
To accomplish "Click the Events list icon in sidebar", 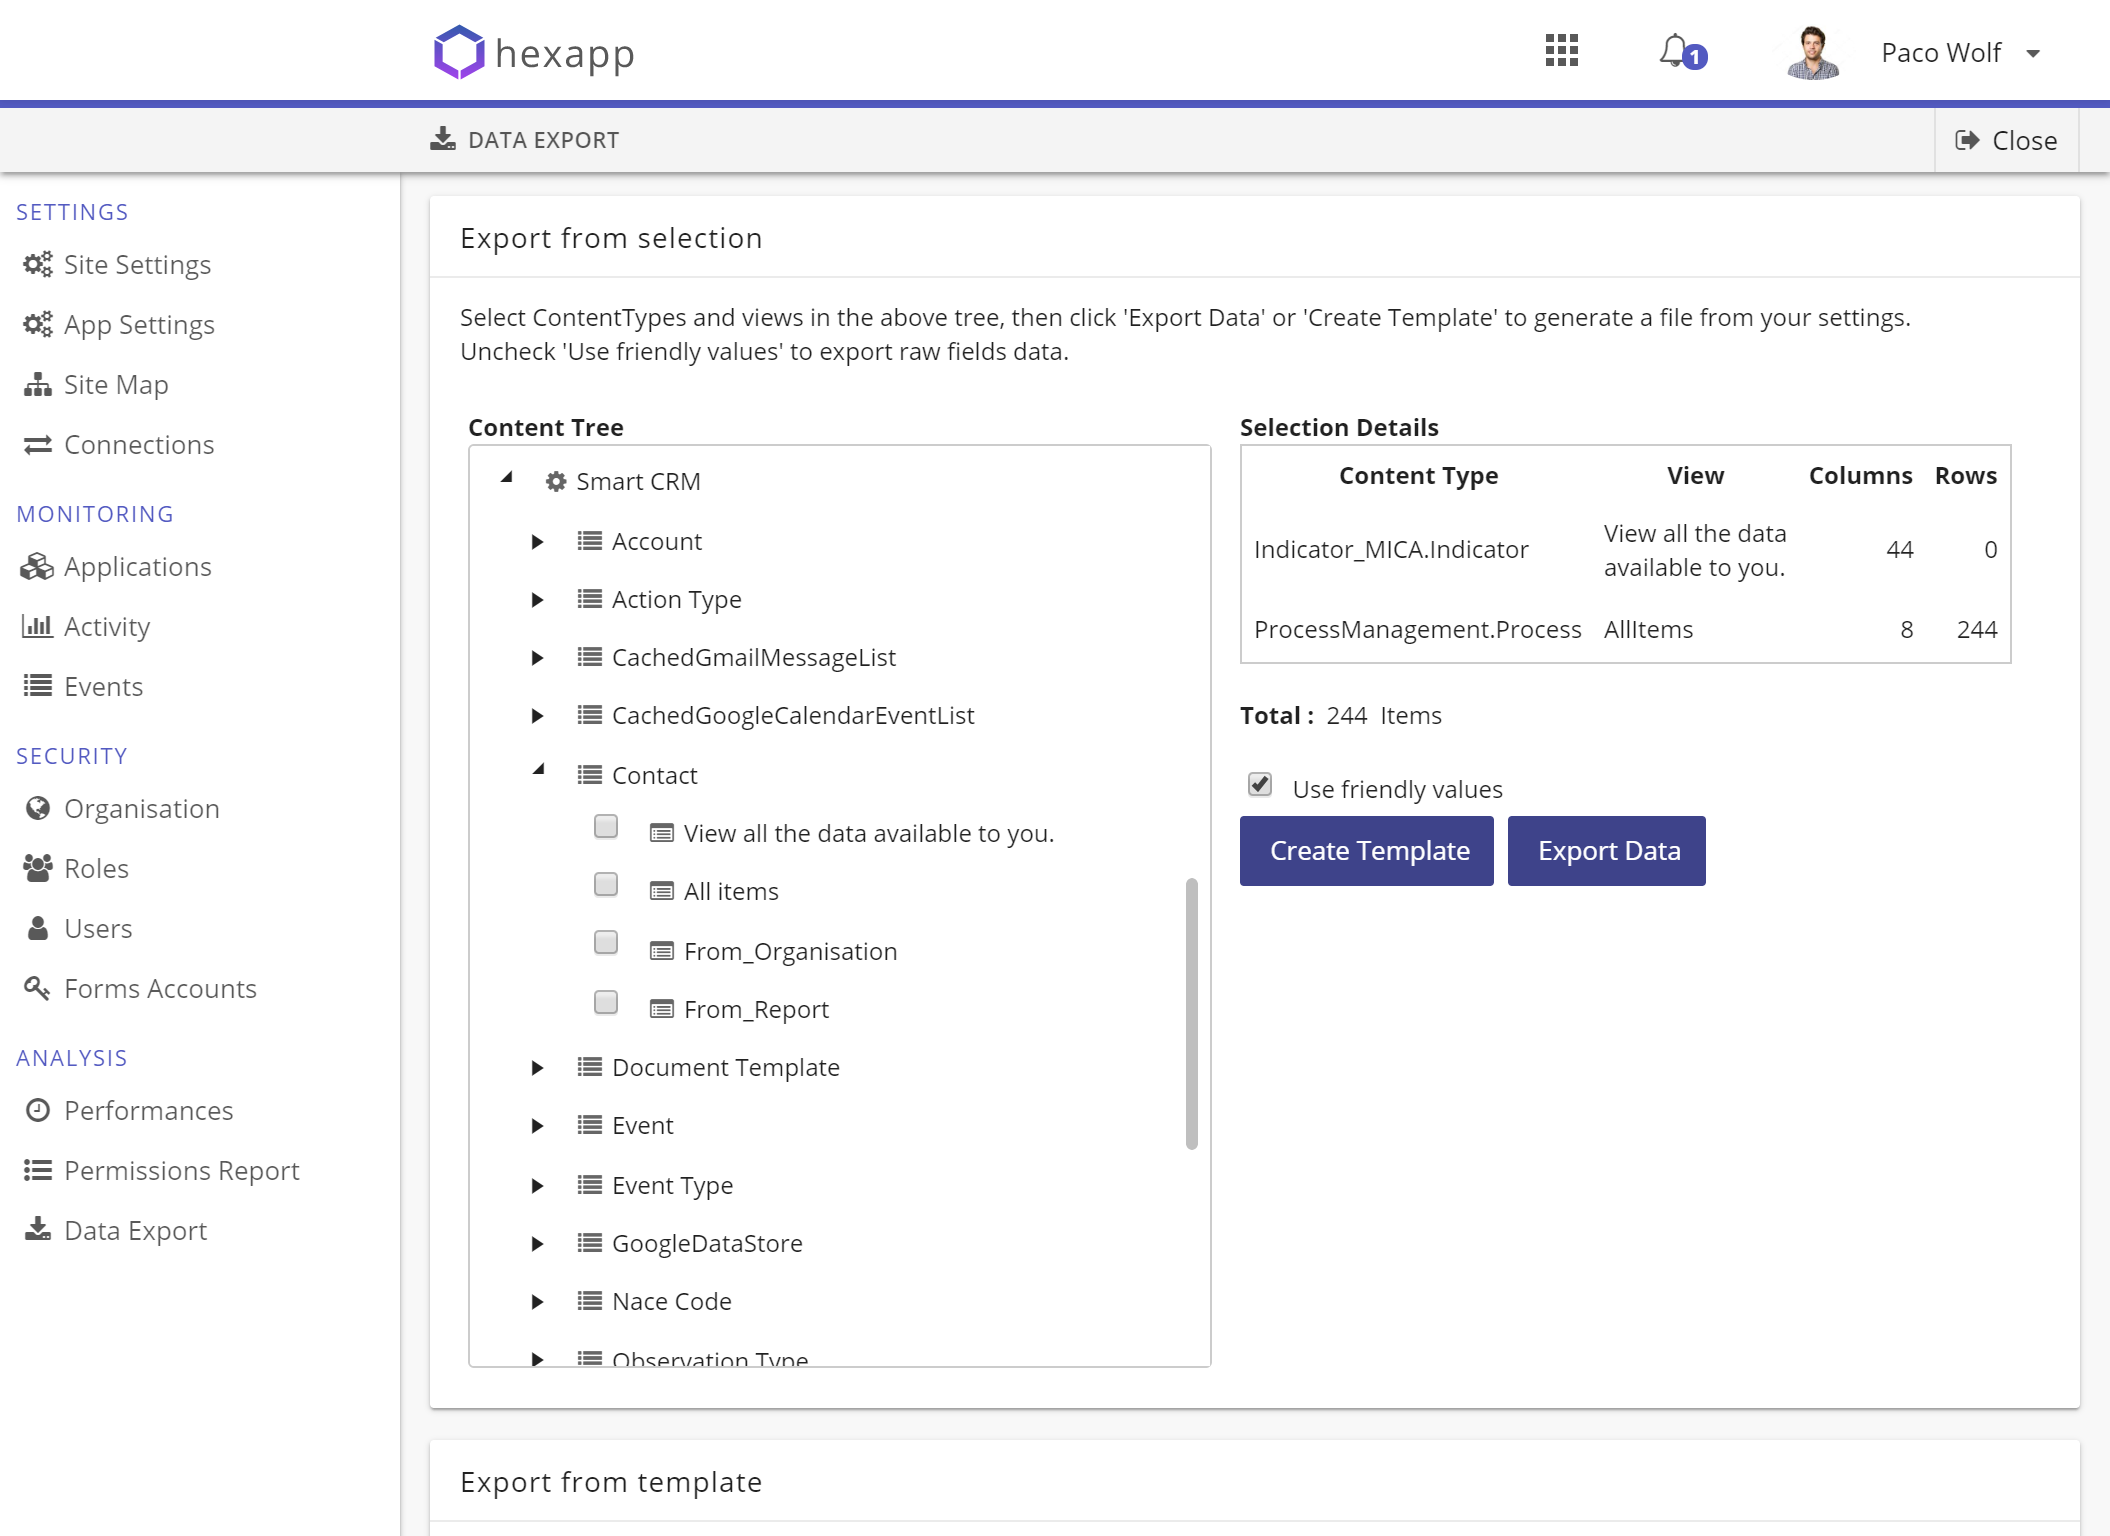I will point(38,686).
